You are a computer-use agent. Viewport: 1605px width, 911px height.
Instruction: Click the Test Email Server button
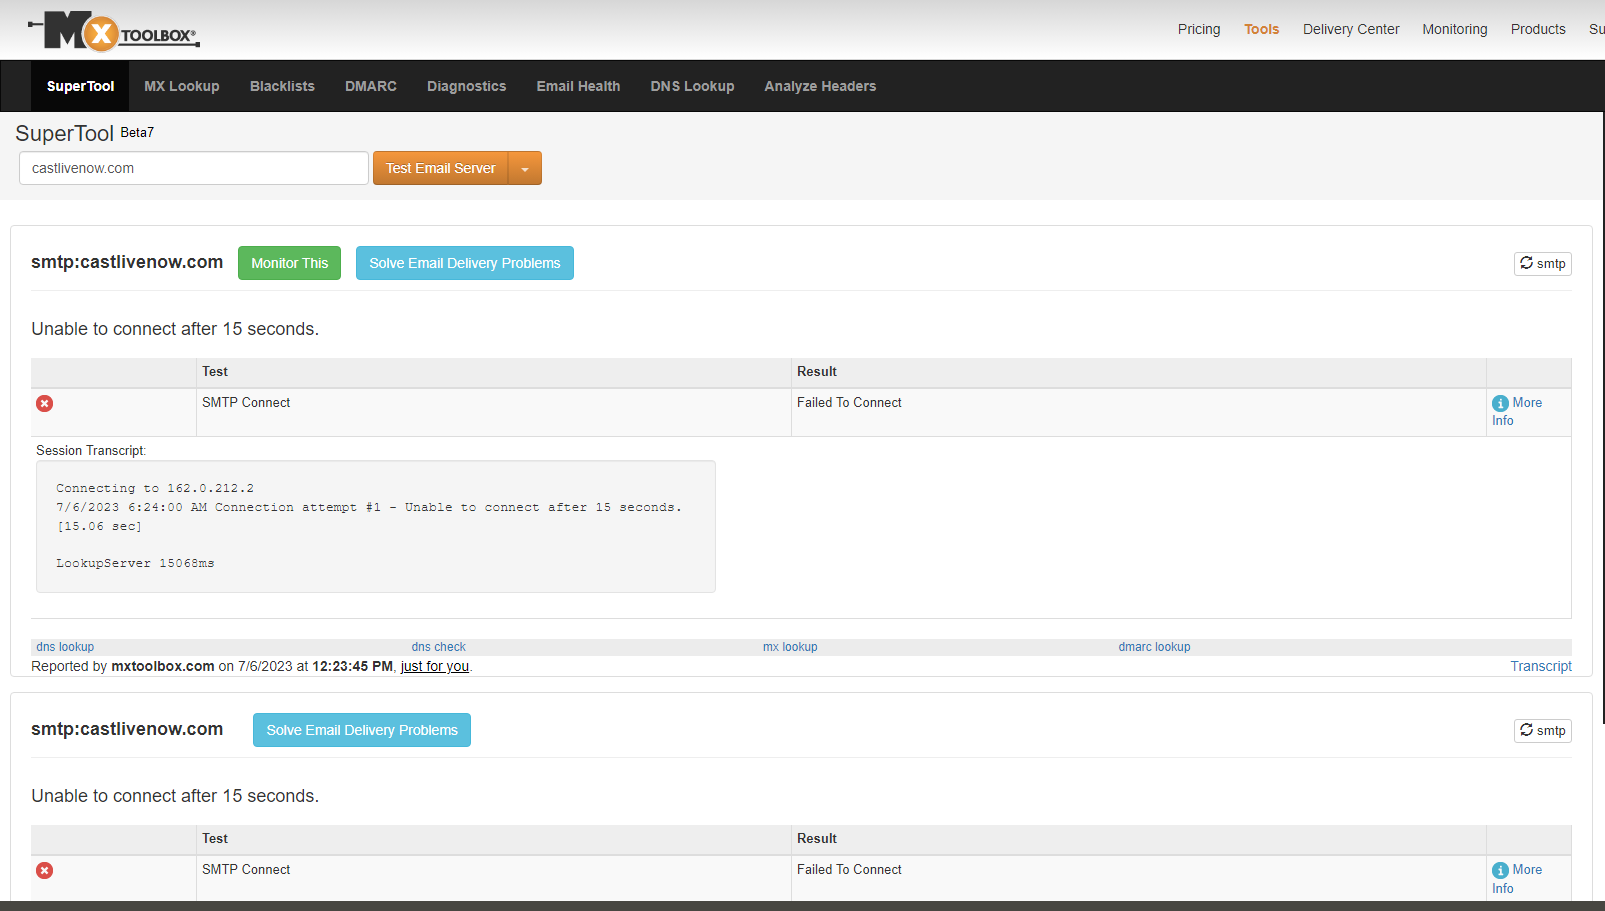tap(441, 168)
